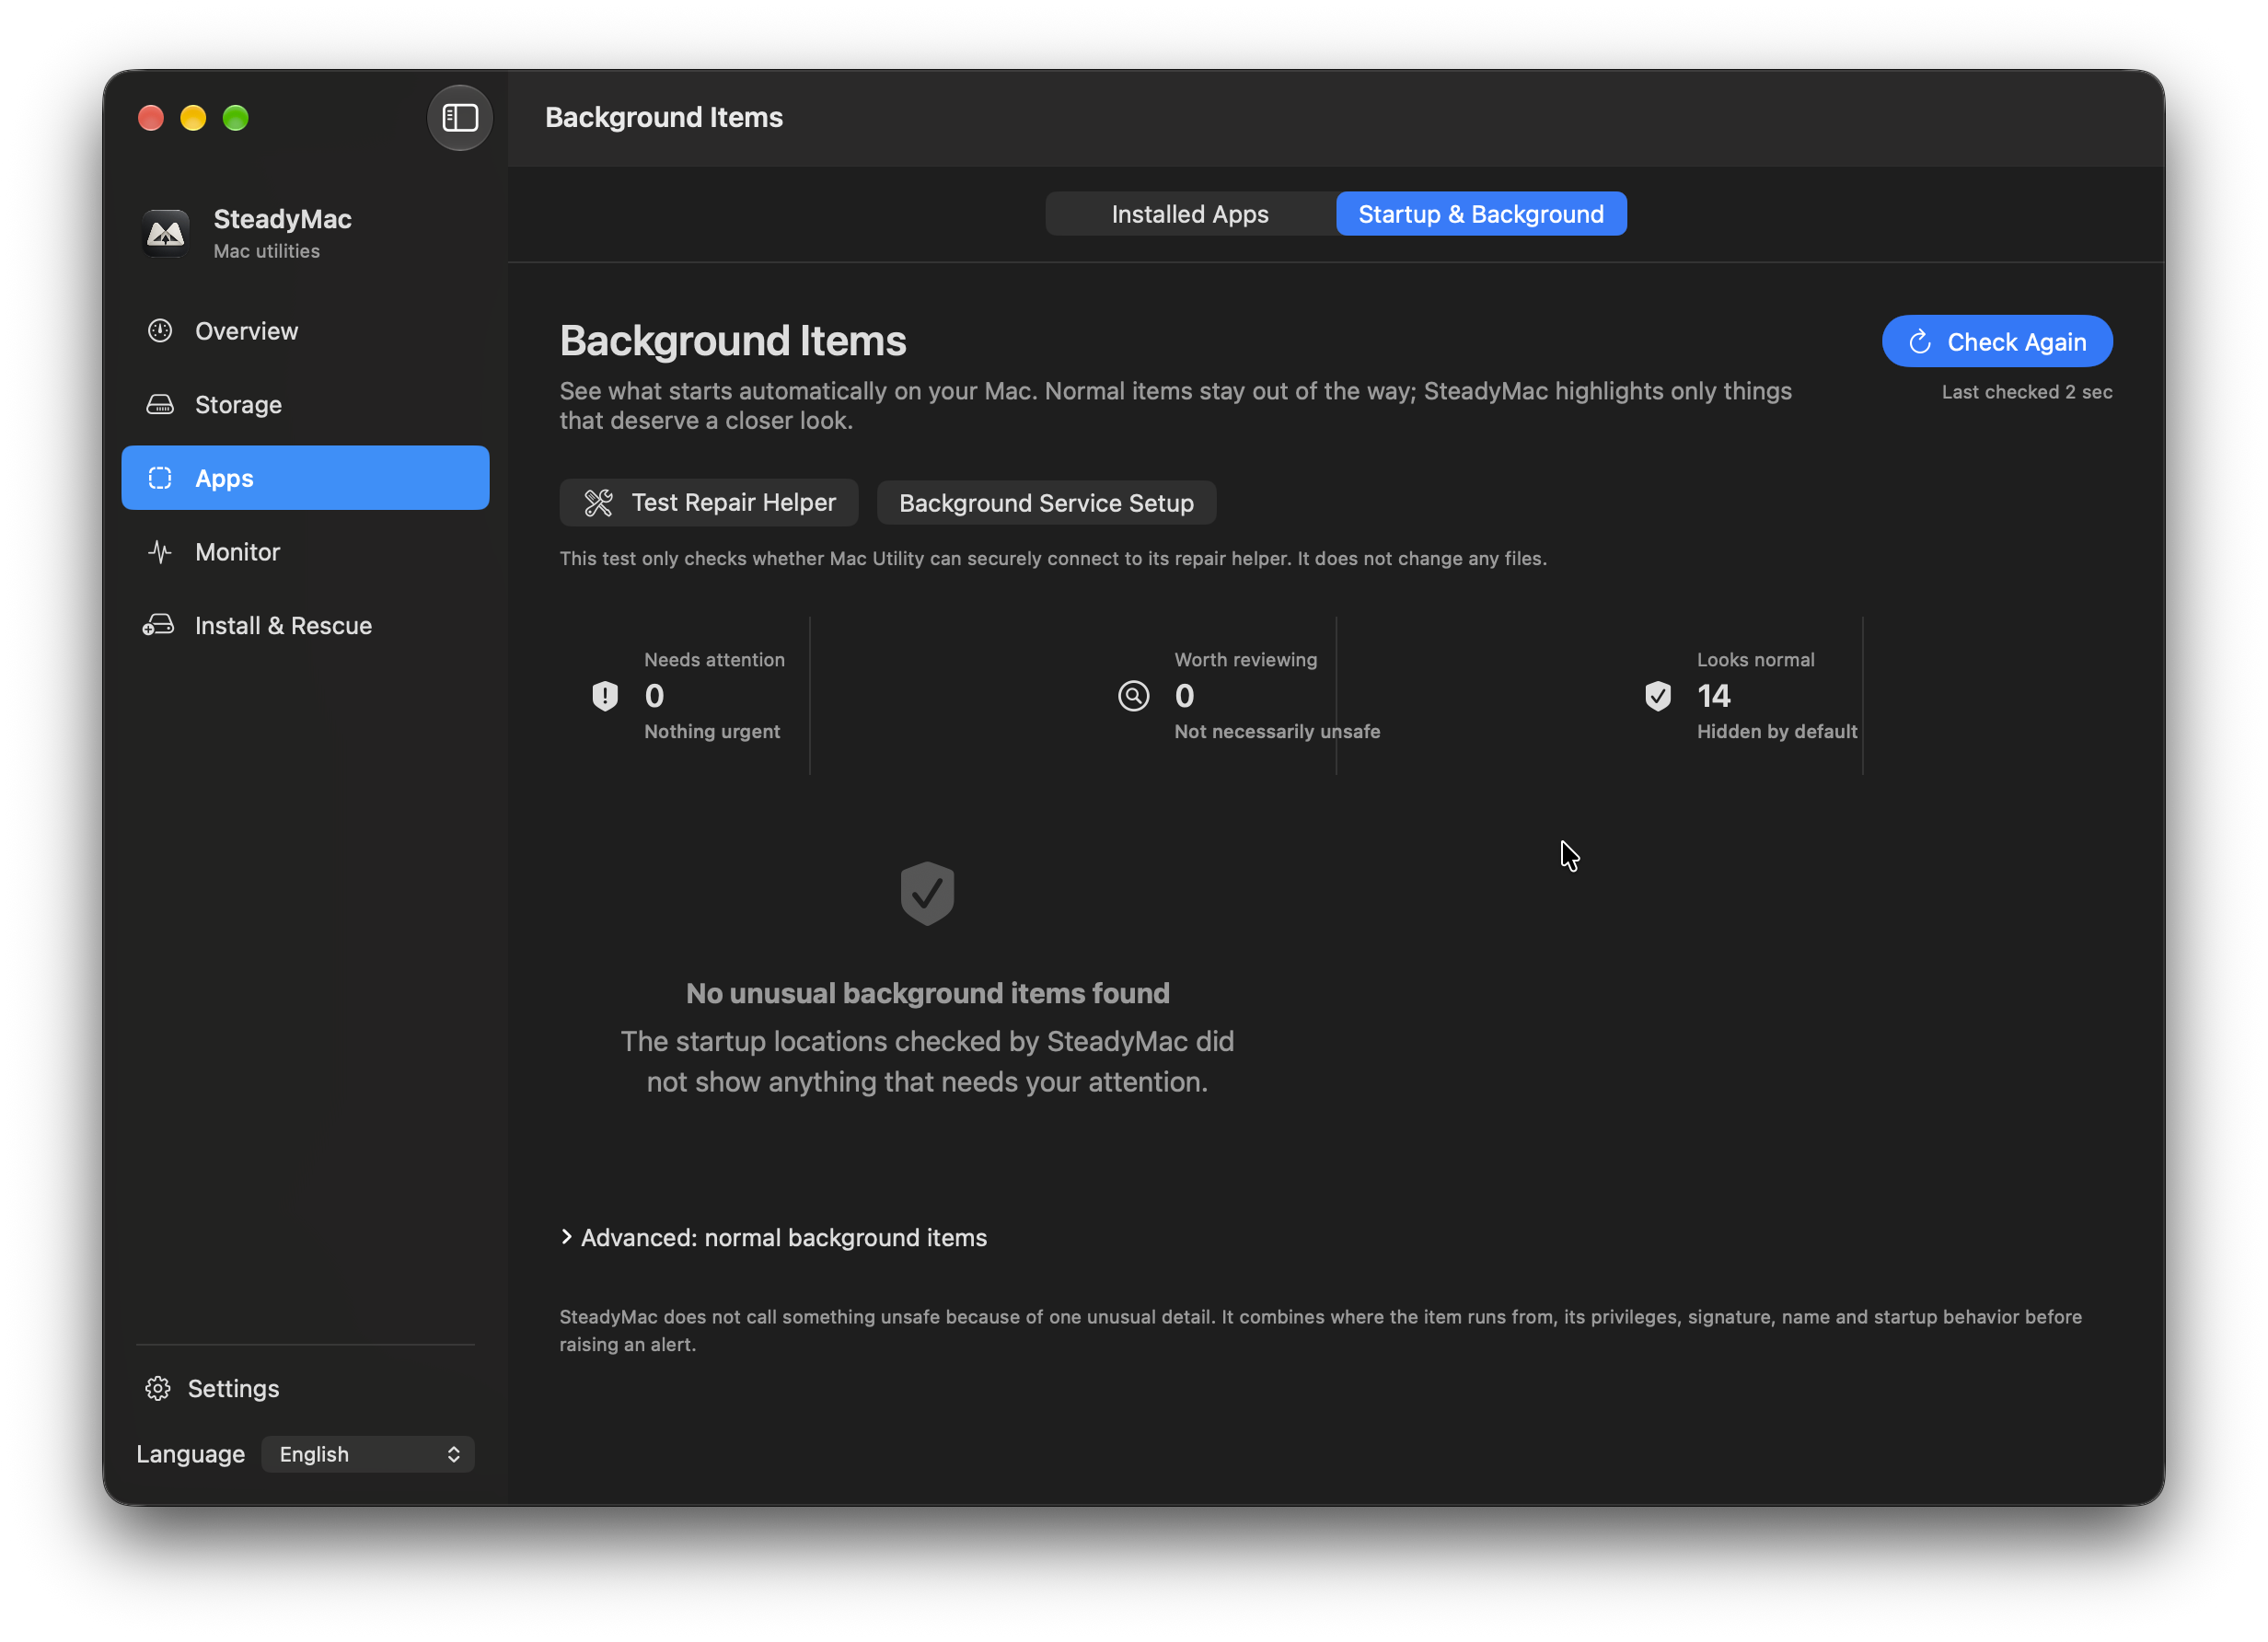Expand Advanced: normal background items

[x=773, y=1238]
